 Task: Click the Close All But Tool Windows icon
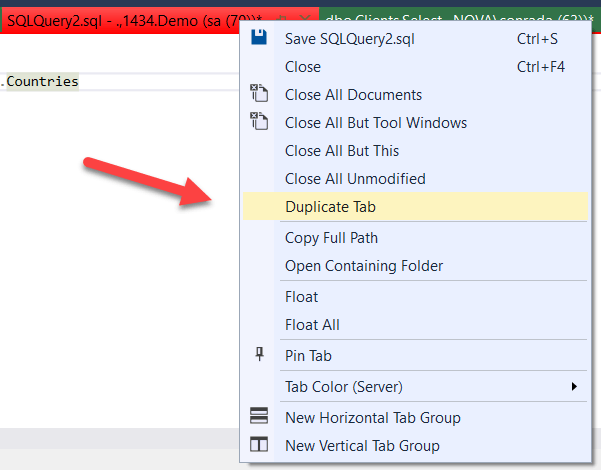pyautogui.click(x=259, y=122)
